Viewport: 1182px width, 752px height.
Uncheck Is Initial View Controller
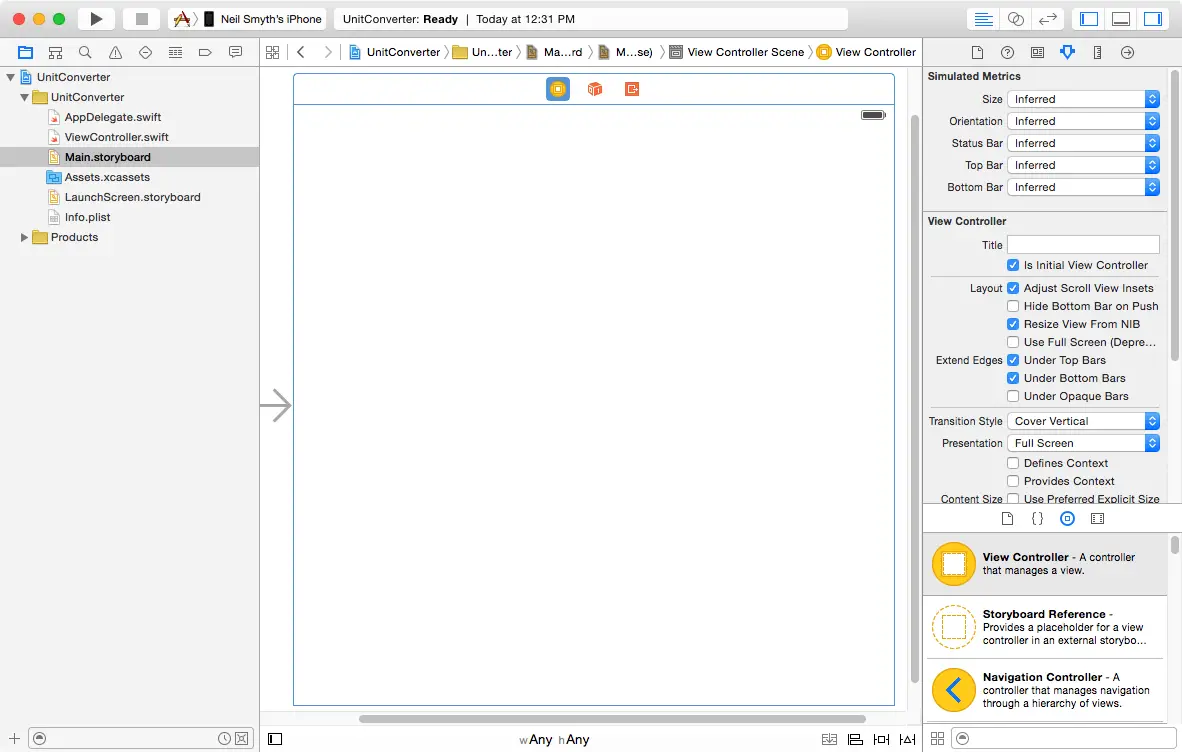[x=1013, y=265]
